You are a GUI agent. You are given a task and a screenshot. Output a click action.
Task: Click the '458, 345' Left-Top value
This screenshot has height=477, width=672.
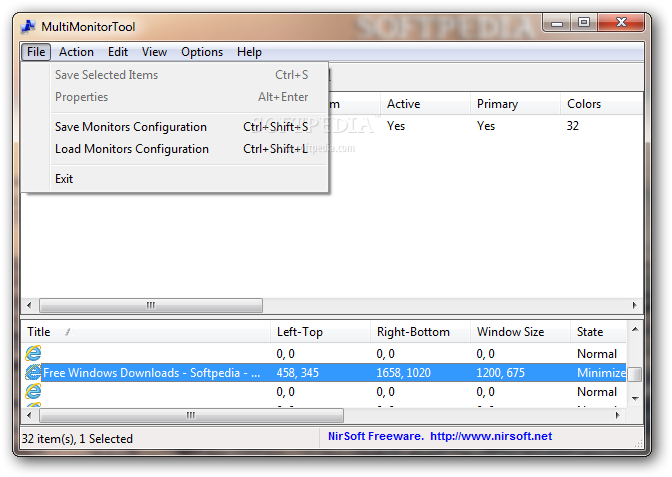297,372
